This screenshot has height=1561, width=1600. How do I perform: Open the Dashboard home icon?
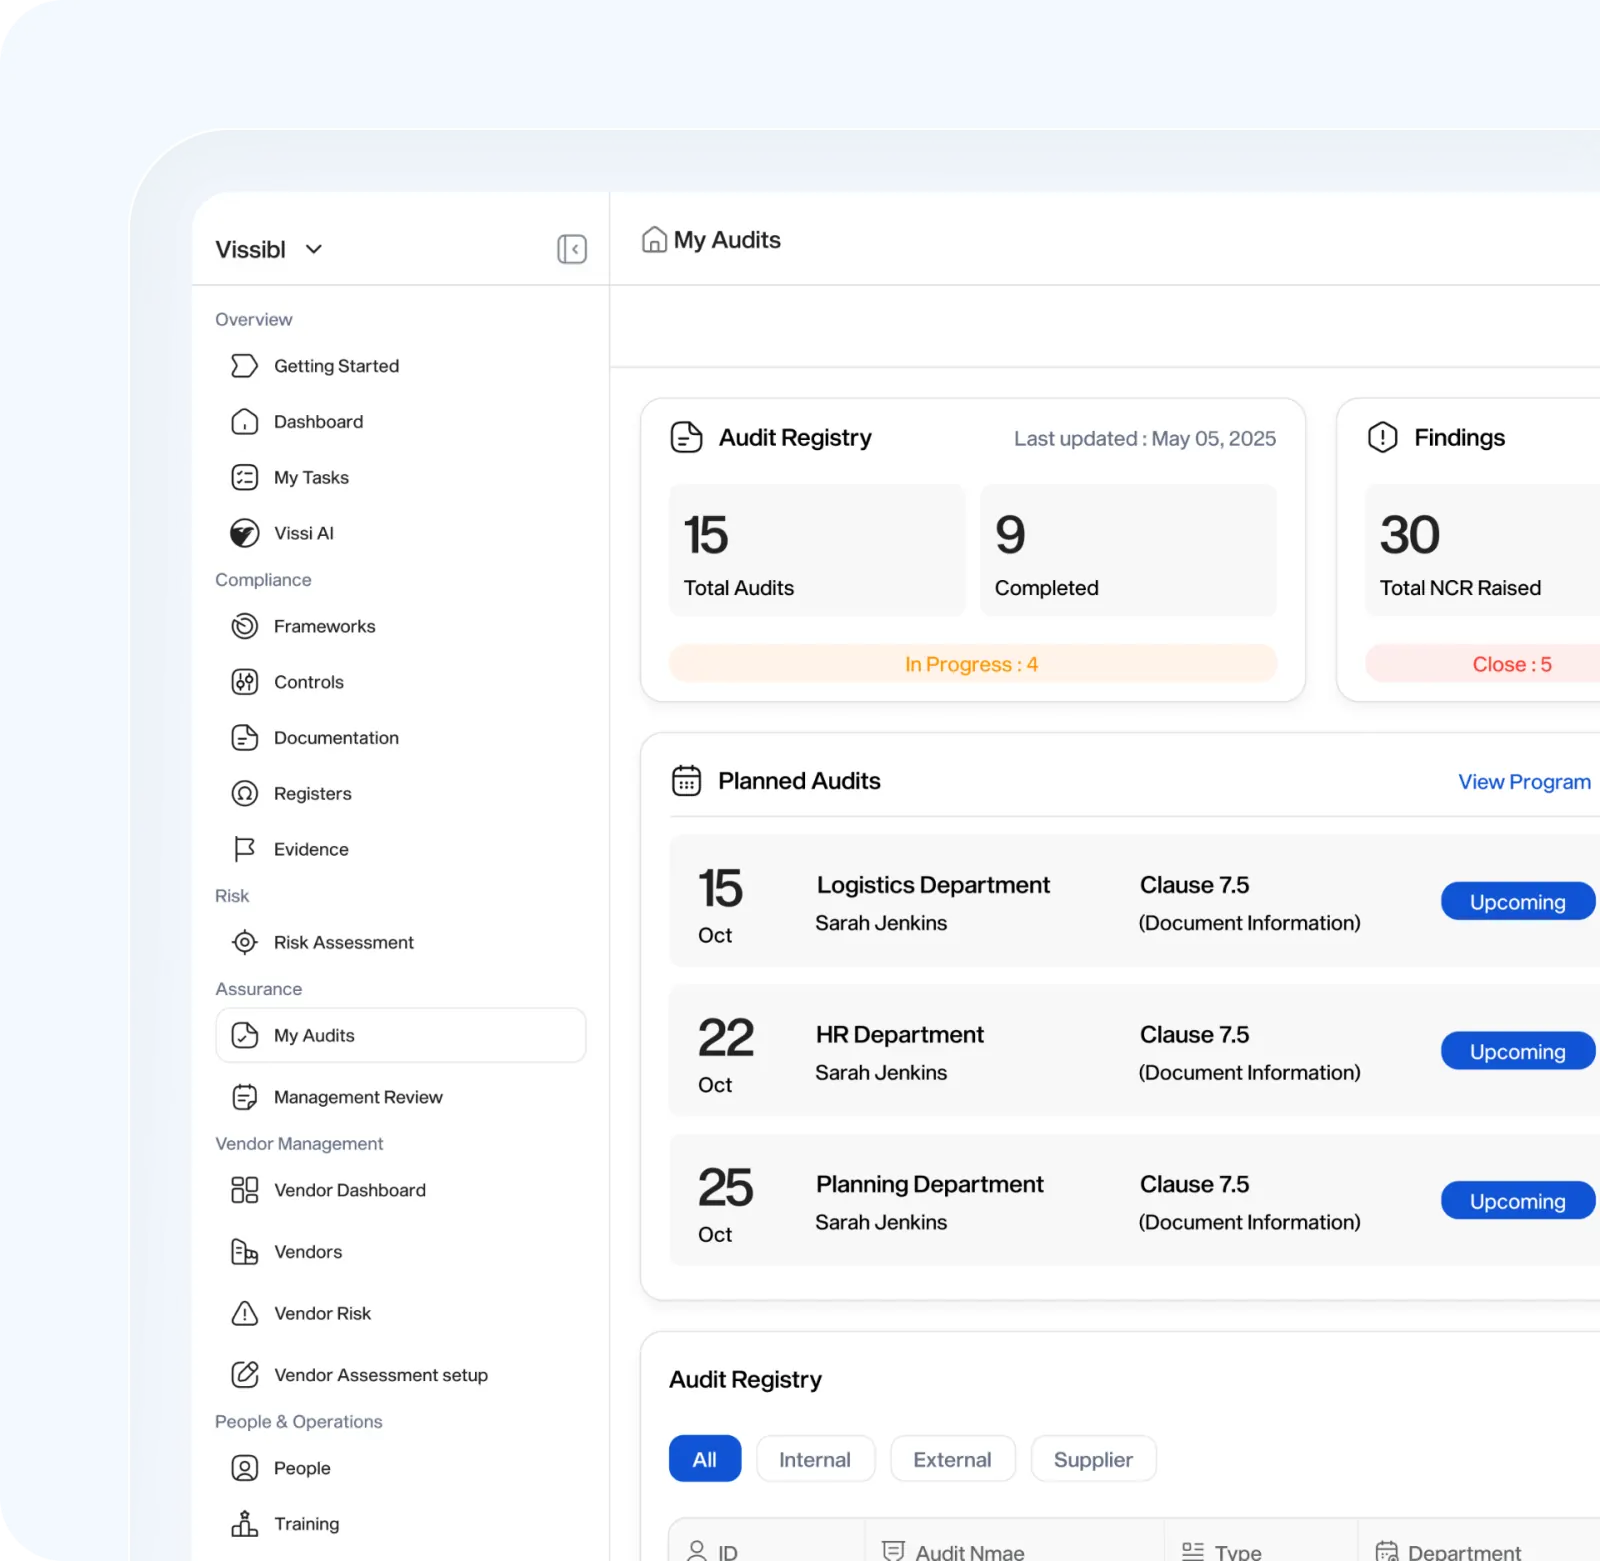244,422
